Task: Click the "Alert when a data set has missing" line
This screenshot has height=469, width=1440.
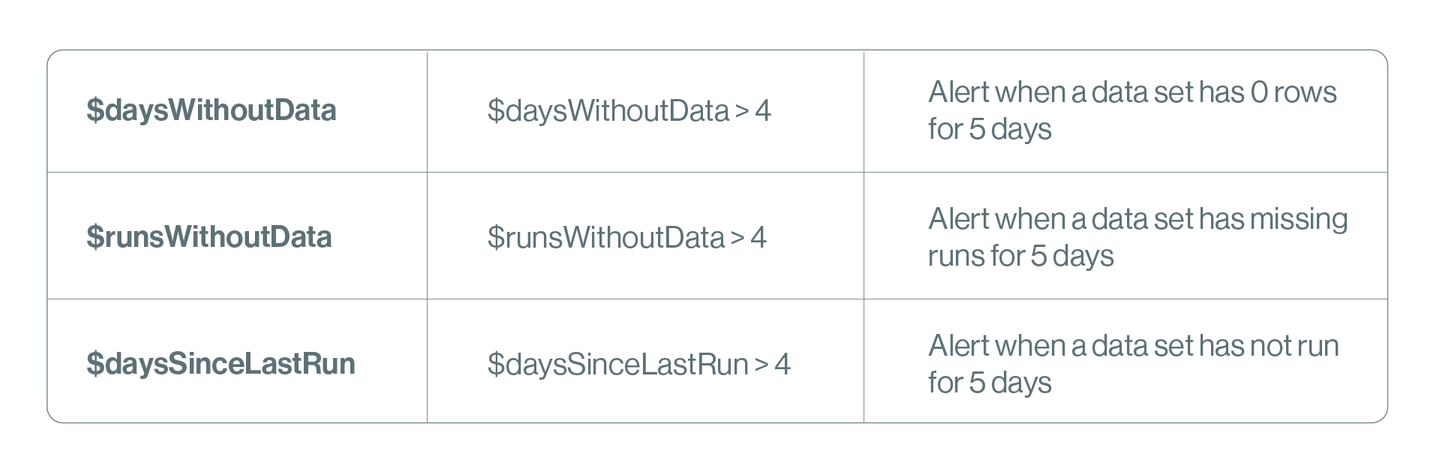Action: pyautogui.click(x=1138, y=218)
